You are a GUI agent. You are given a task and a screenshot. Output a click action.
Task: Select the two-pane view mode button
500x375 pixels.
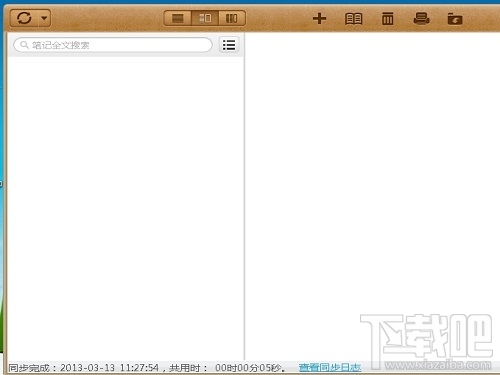205,18
